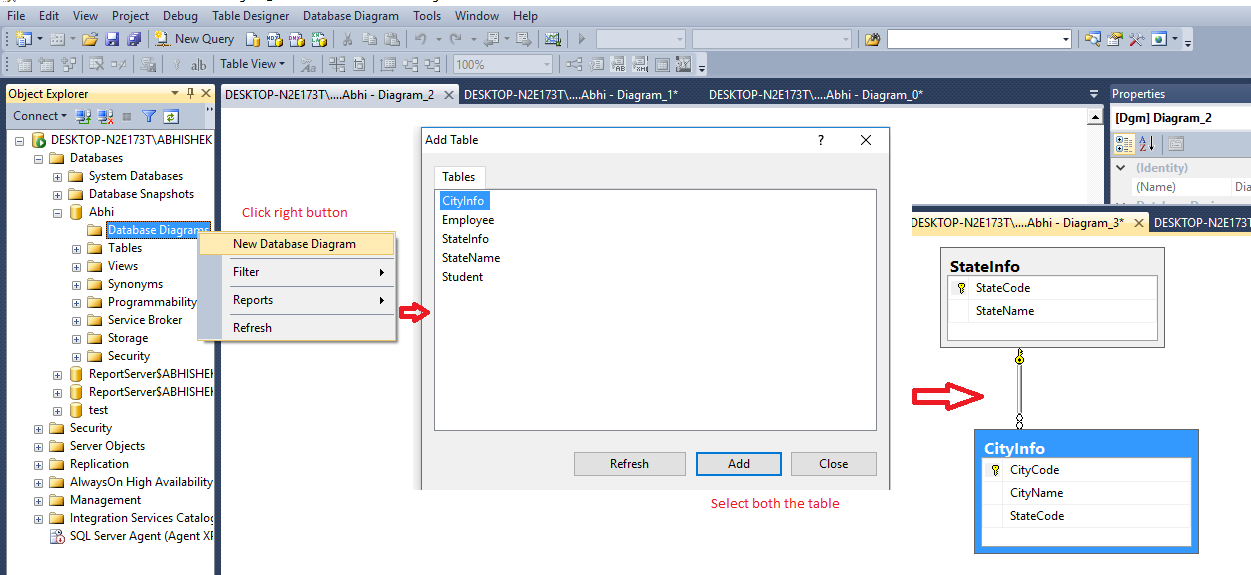The image size is (1251, 575).
Task: Click the Disconnect server icon
Action: (x=105, y=116)
